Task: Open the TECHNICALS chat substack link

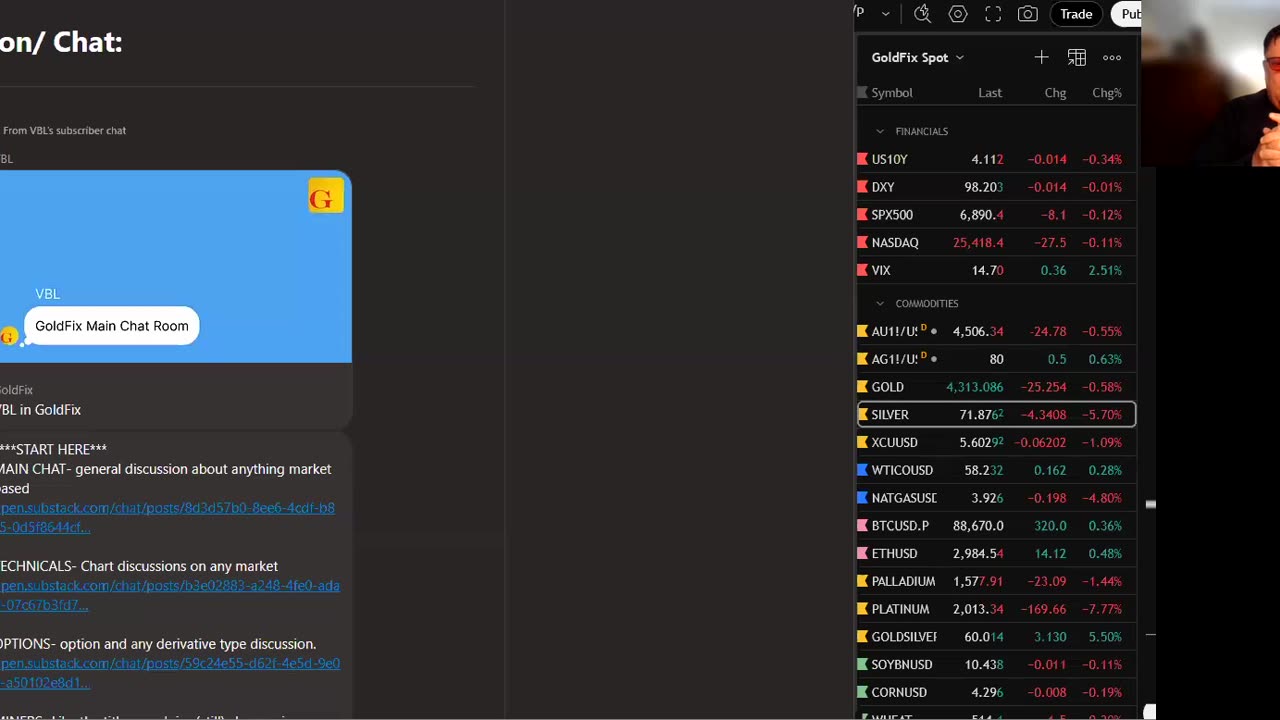Action: pyautogui.click(x=170, y=595)
